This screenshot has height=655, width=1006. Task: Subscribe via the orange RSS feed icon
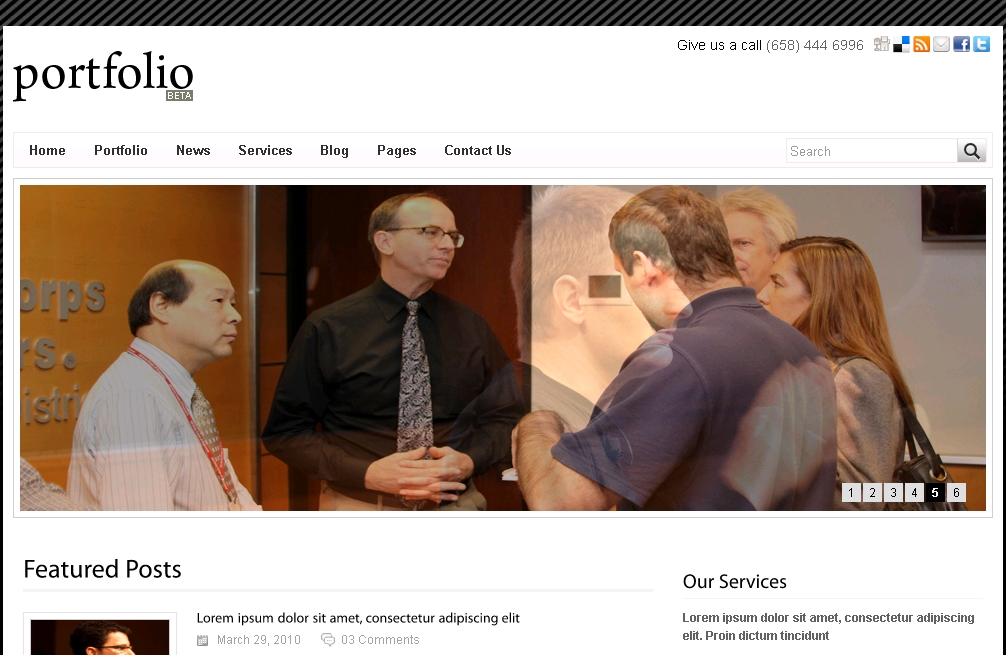(x=921, y=44)
